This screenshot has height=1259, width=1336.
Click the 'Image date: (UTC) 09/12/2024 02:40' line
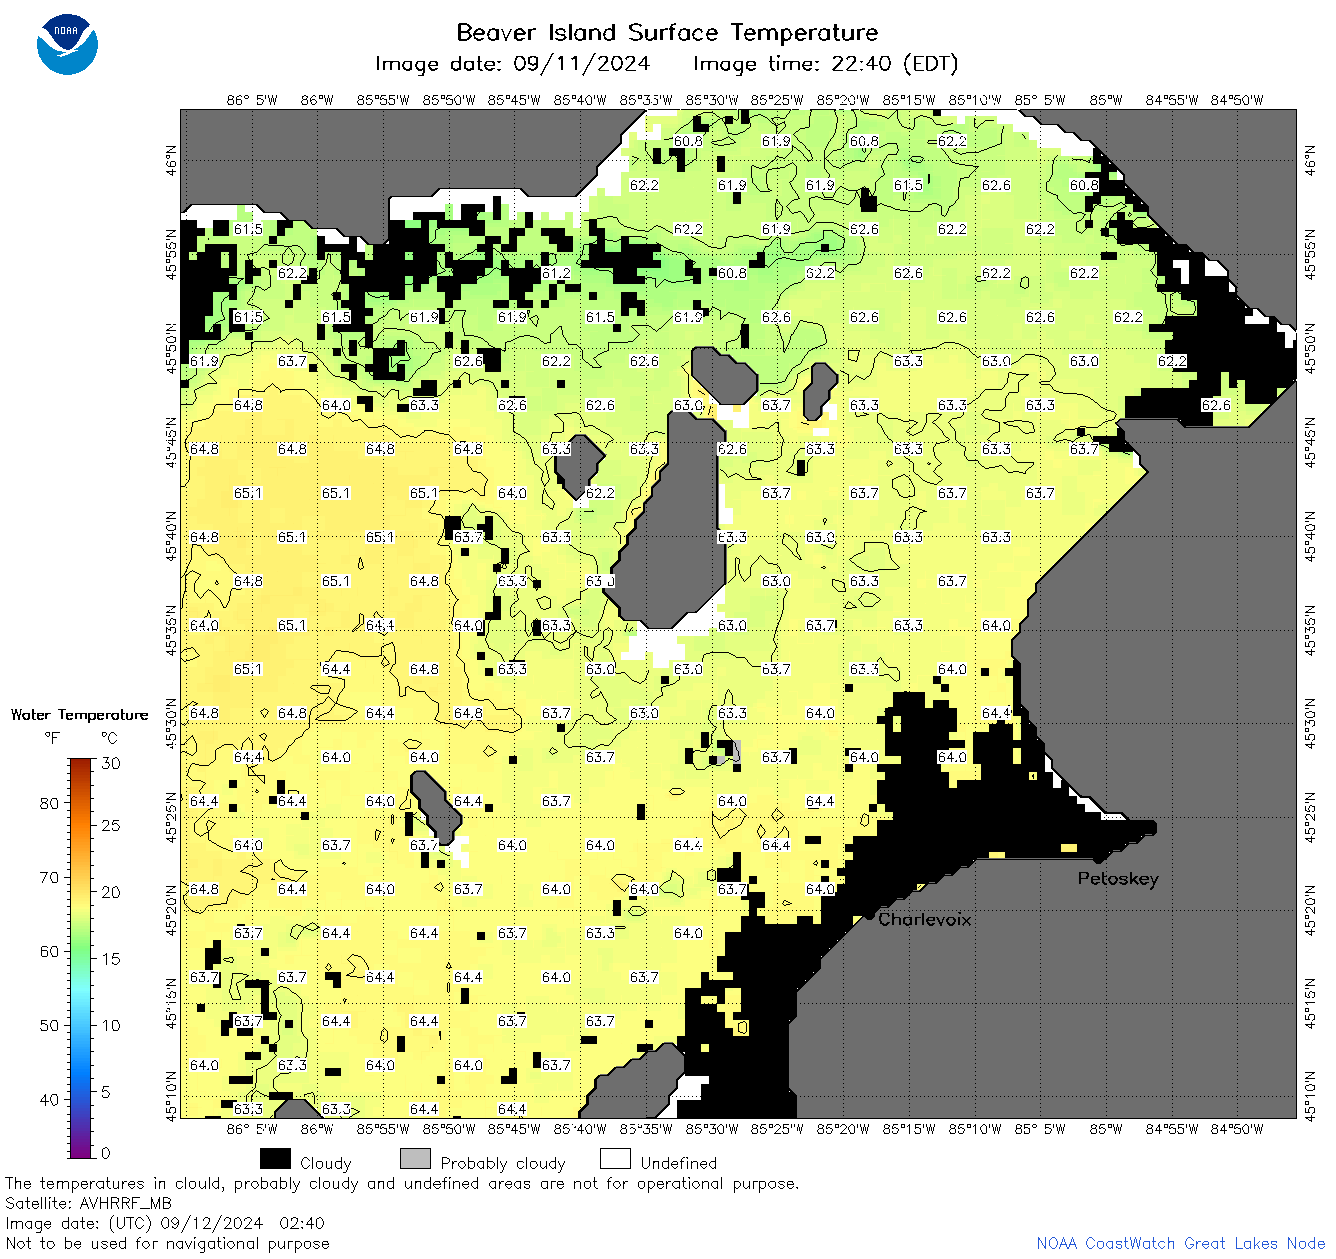[165, 1223]
